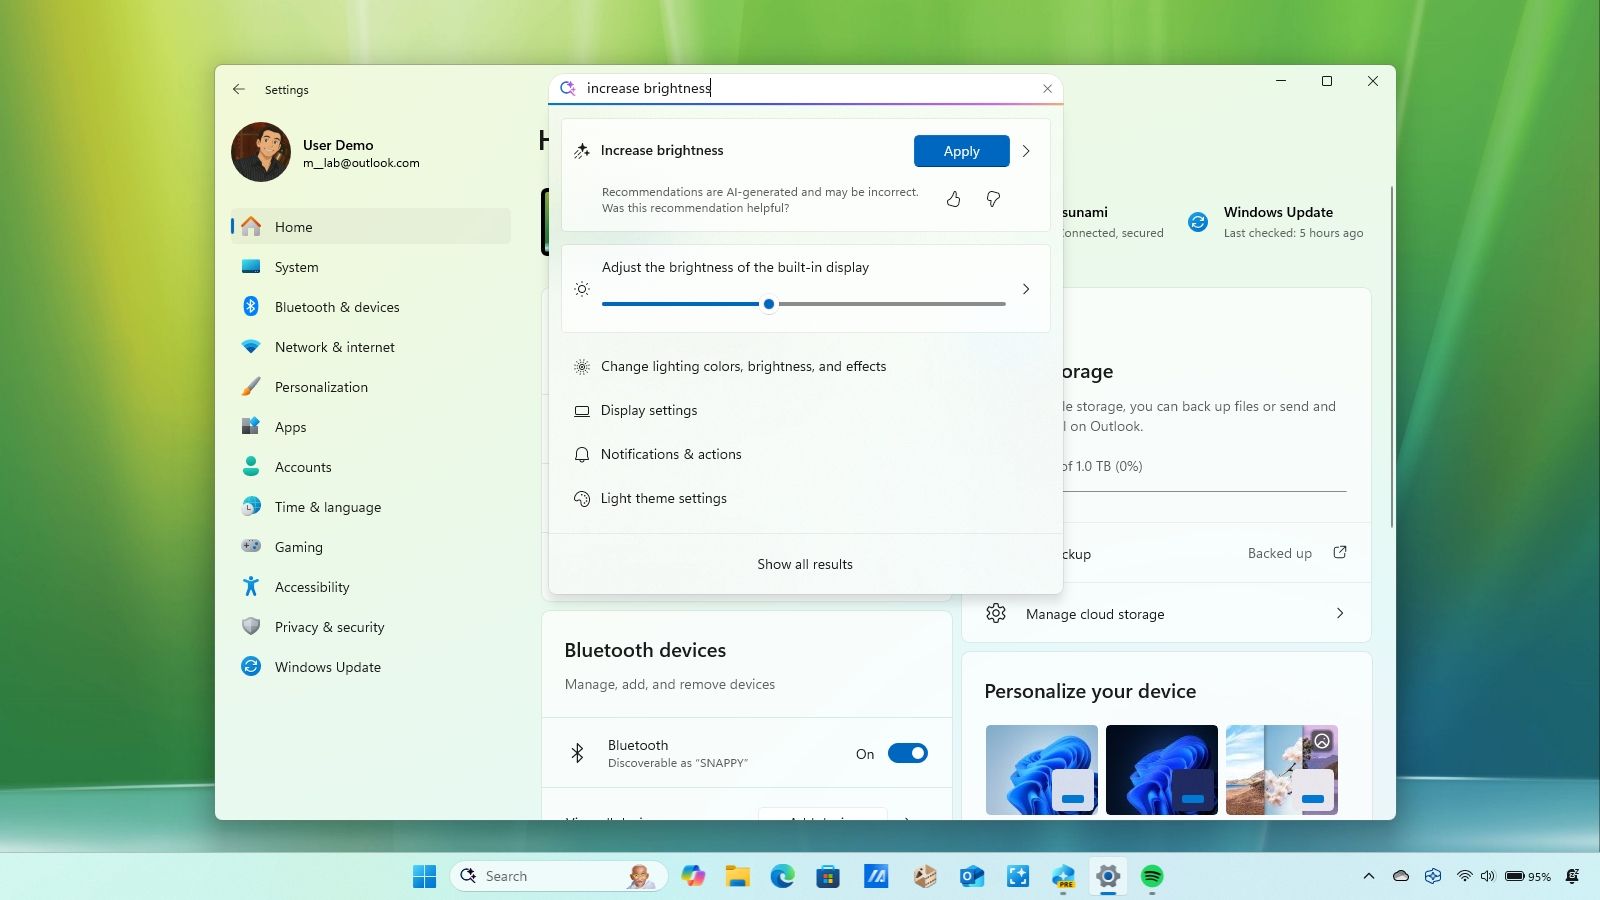Click the user profile avatar picture
1600x900 pixels.
[x=261, y=152]
